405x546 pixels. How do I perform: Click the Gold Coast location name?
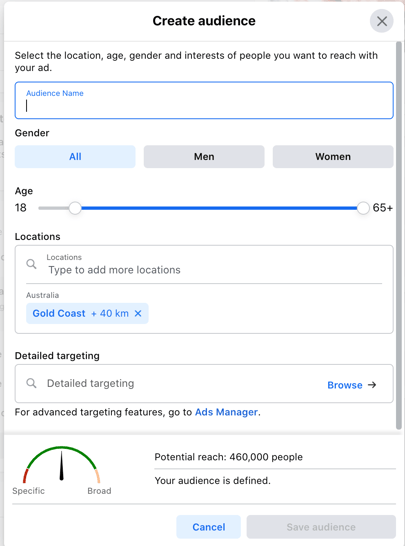coord(59,313)
